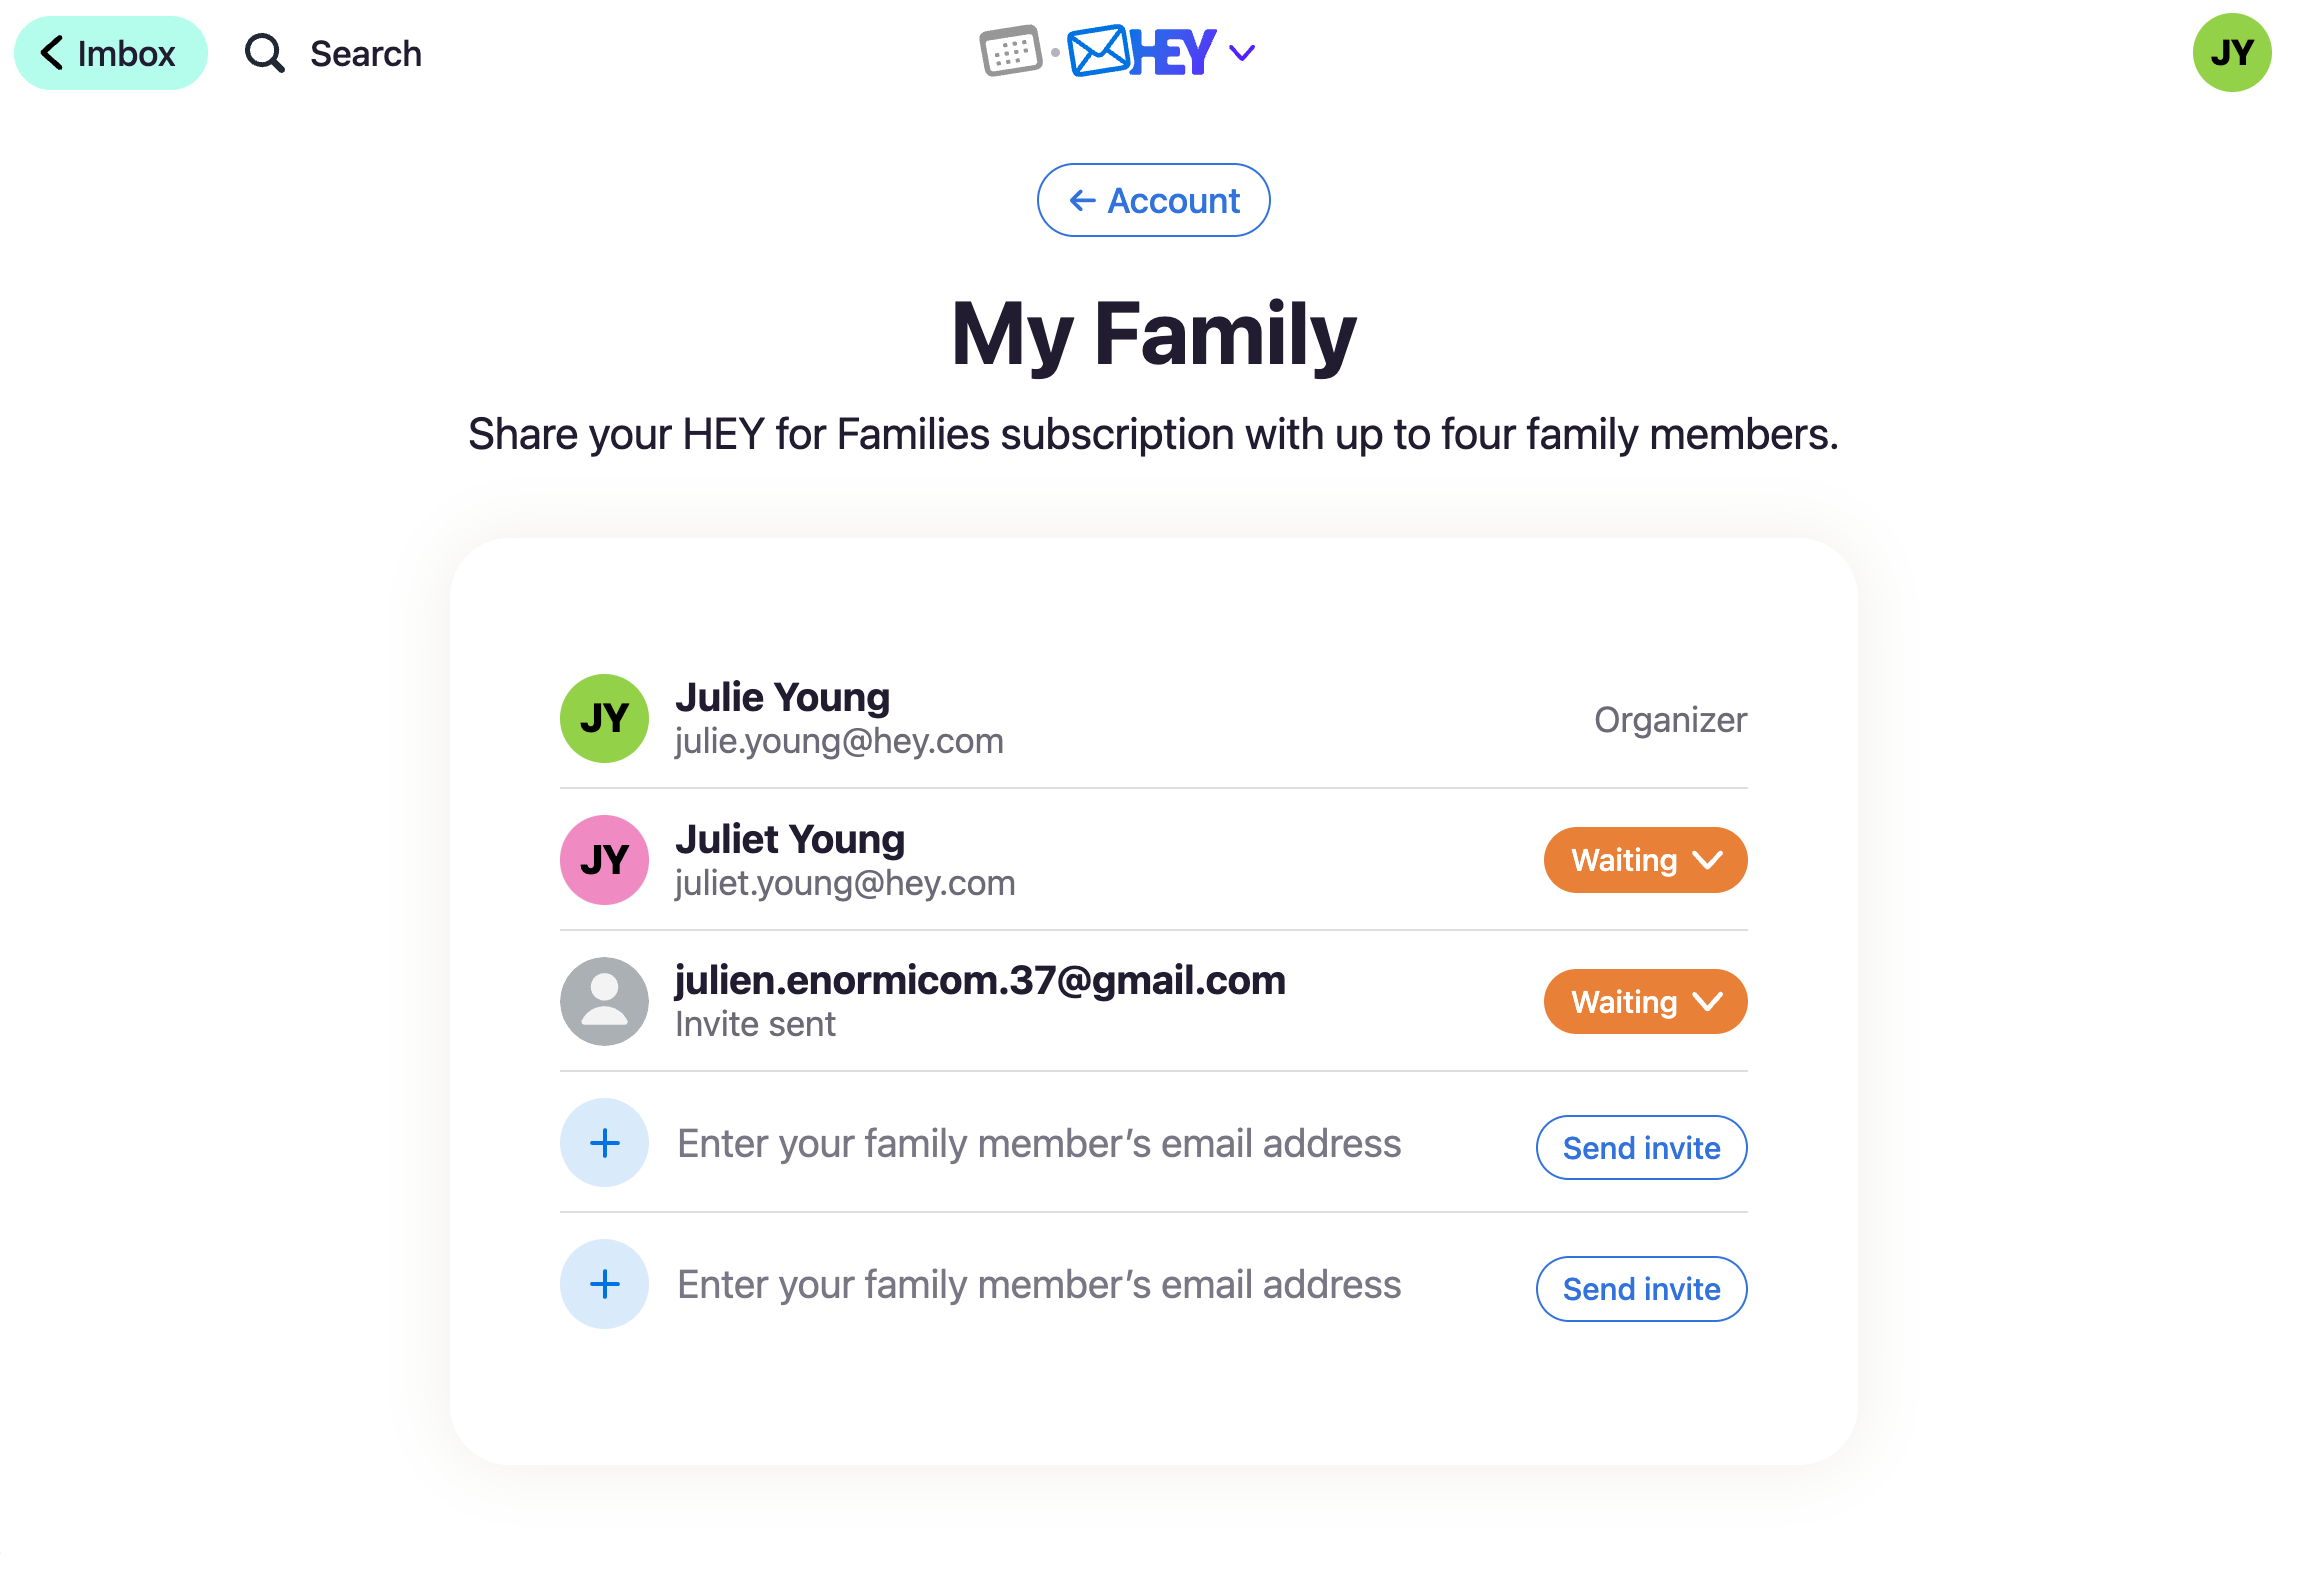Click the second blue plus icon
Screen dimensions: 2308x1578
(604, 1284)
